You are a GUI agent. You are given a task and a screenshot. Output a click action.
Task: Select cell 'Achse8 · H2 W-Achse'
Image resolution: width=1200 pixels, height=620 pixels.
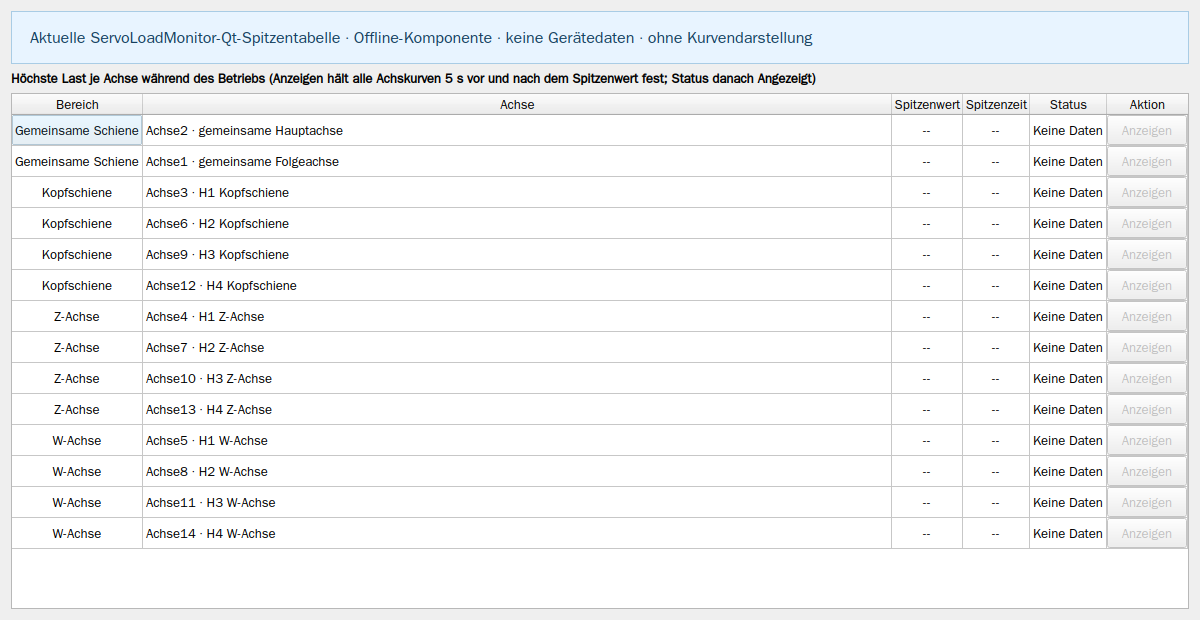tap(517, 472)
